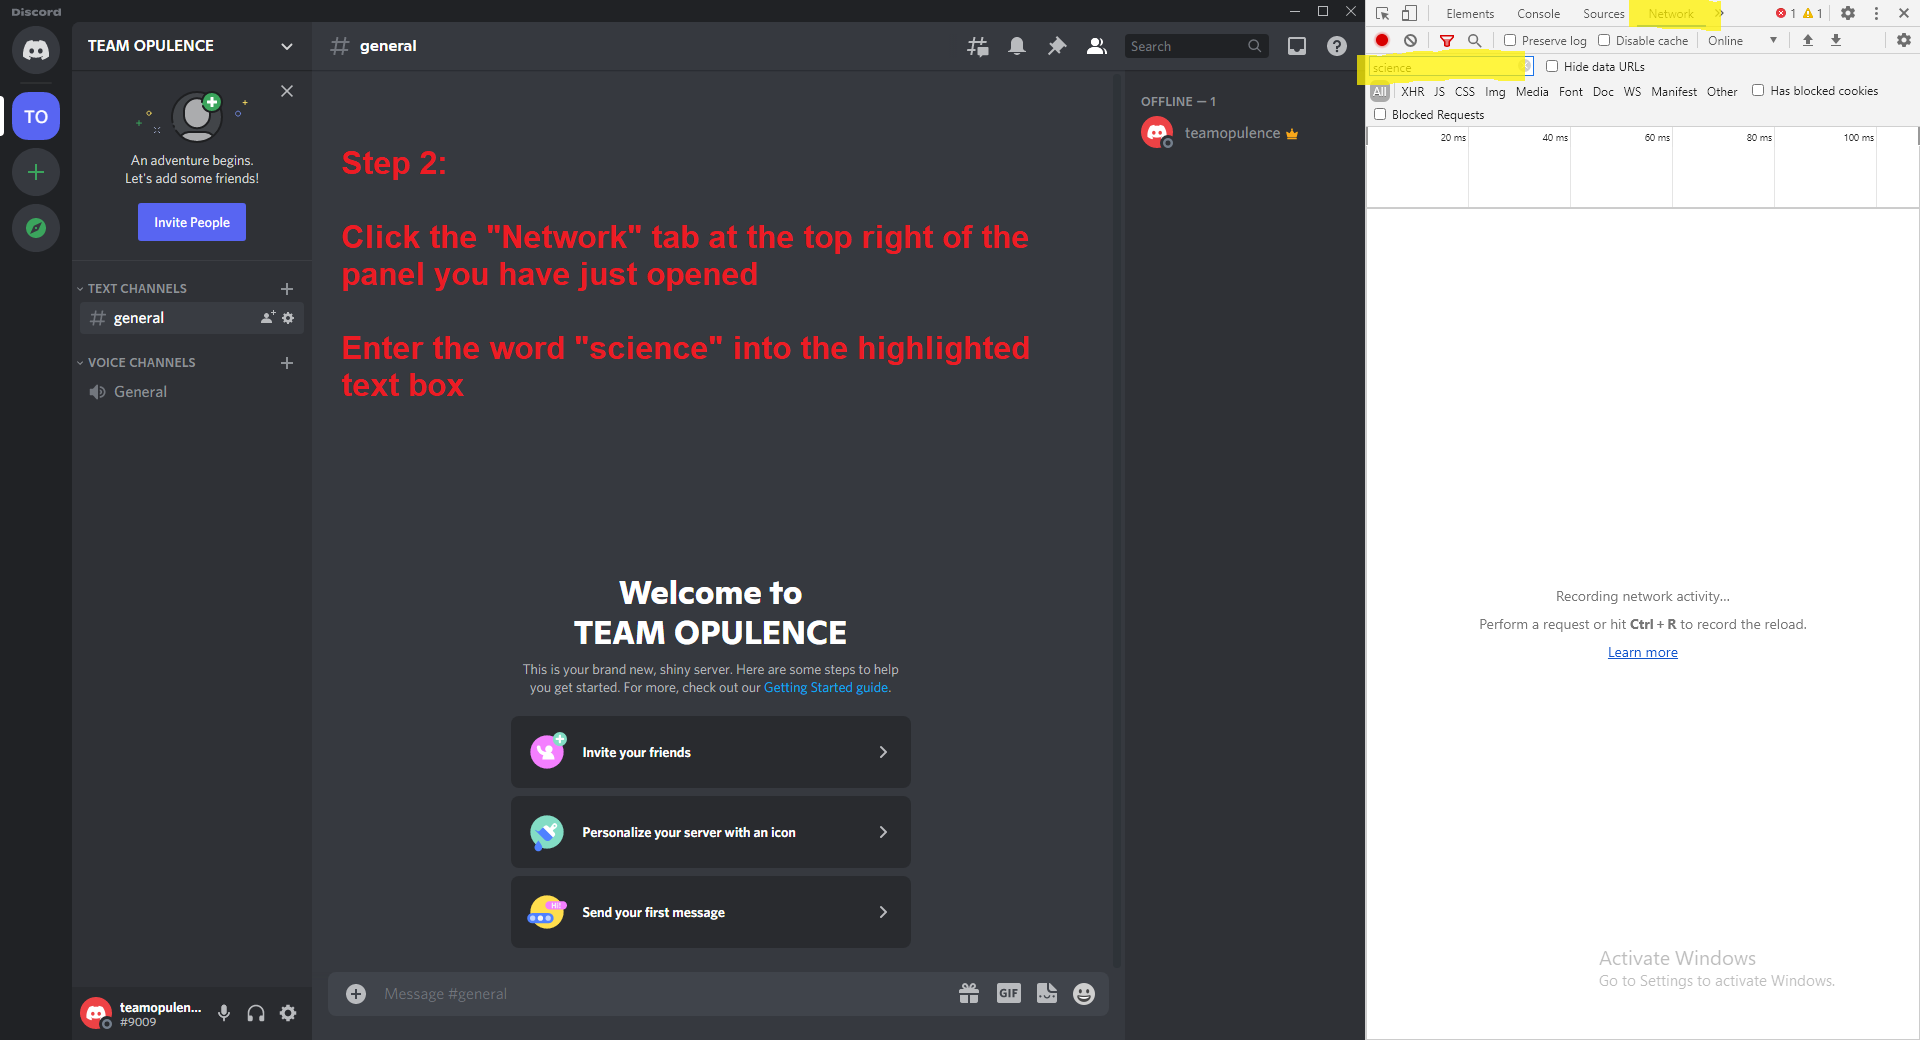Viewport: 1920px width, 1040px height.
Task: Click Add a Server plus icon
Action: click(36, 172)
